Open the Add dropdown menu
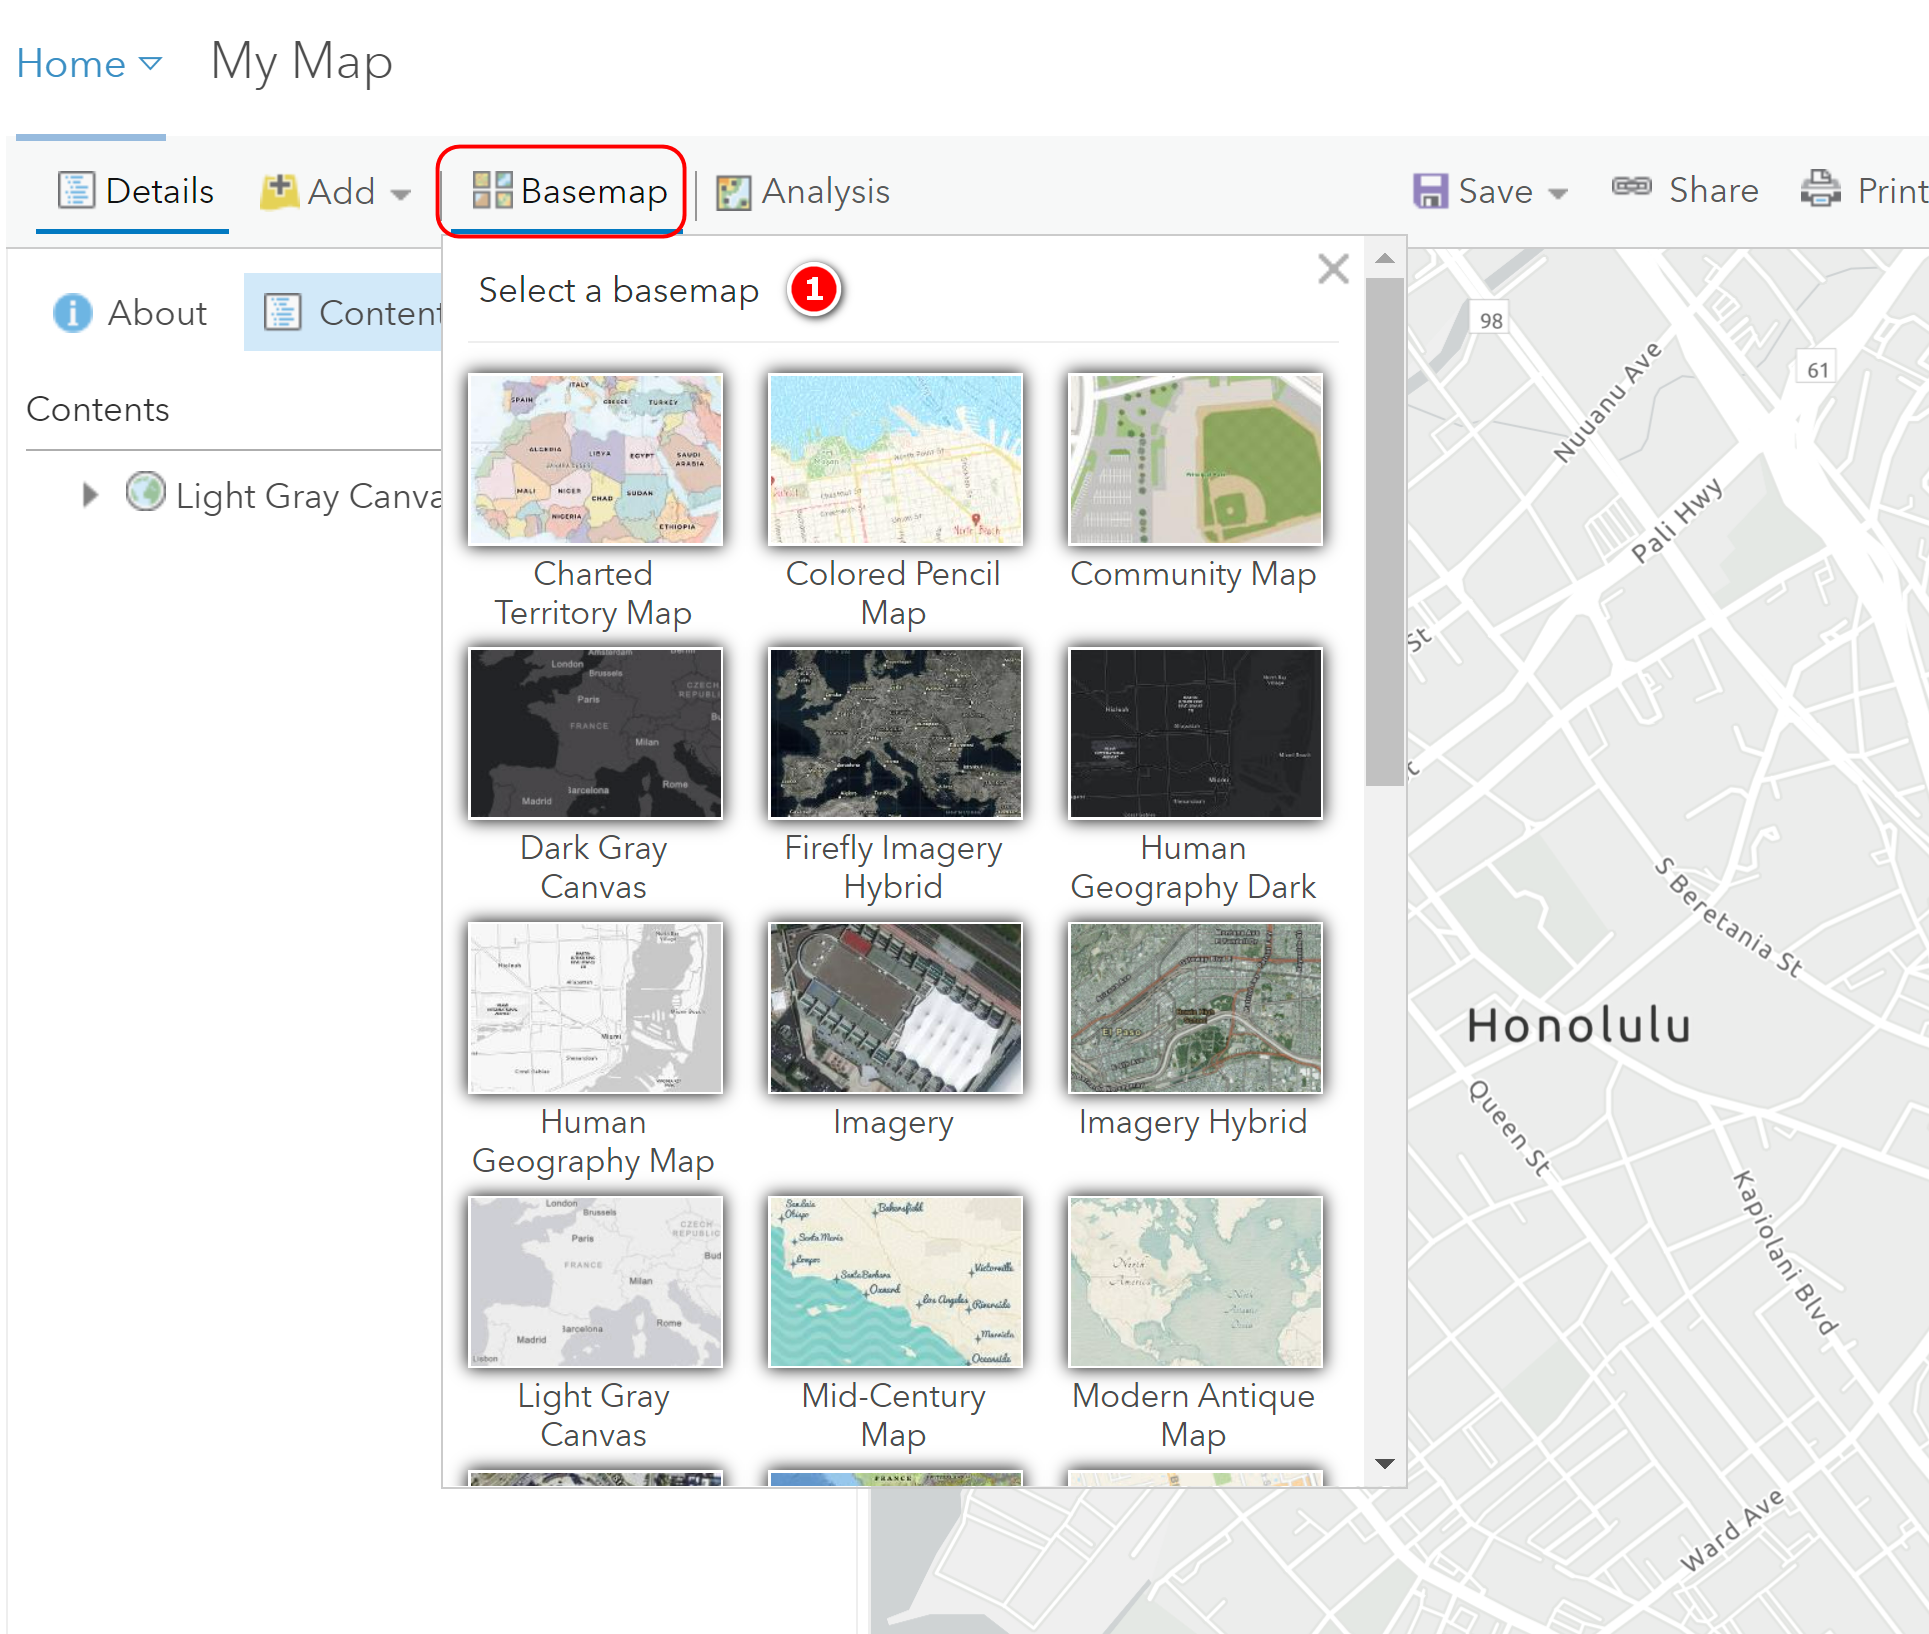Screen dimensions: 1929x1634 [401, 193]
